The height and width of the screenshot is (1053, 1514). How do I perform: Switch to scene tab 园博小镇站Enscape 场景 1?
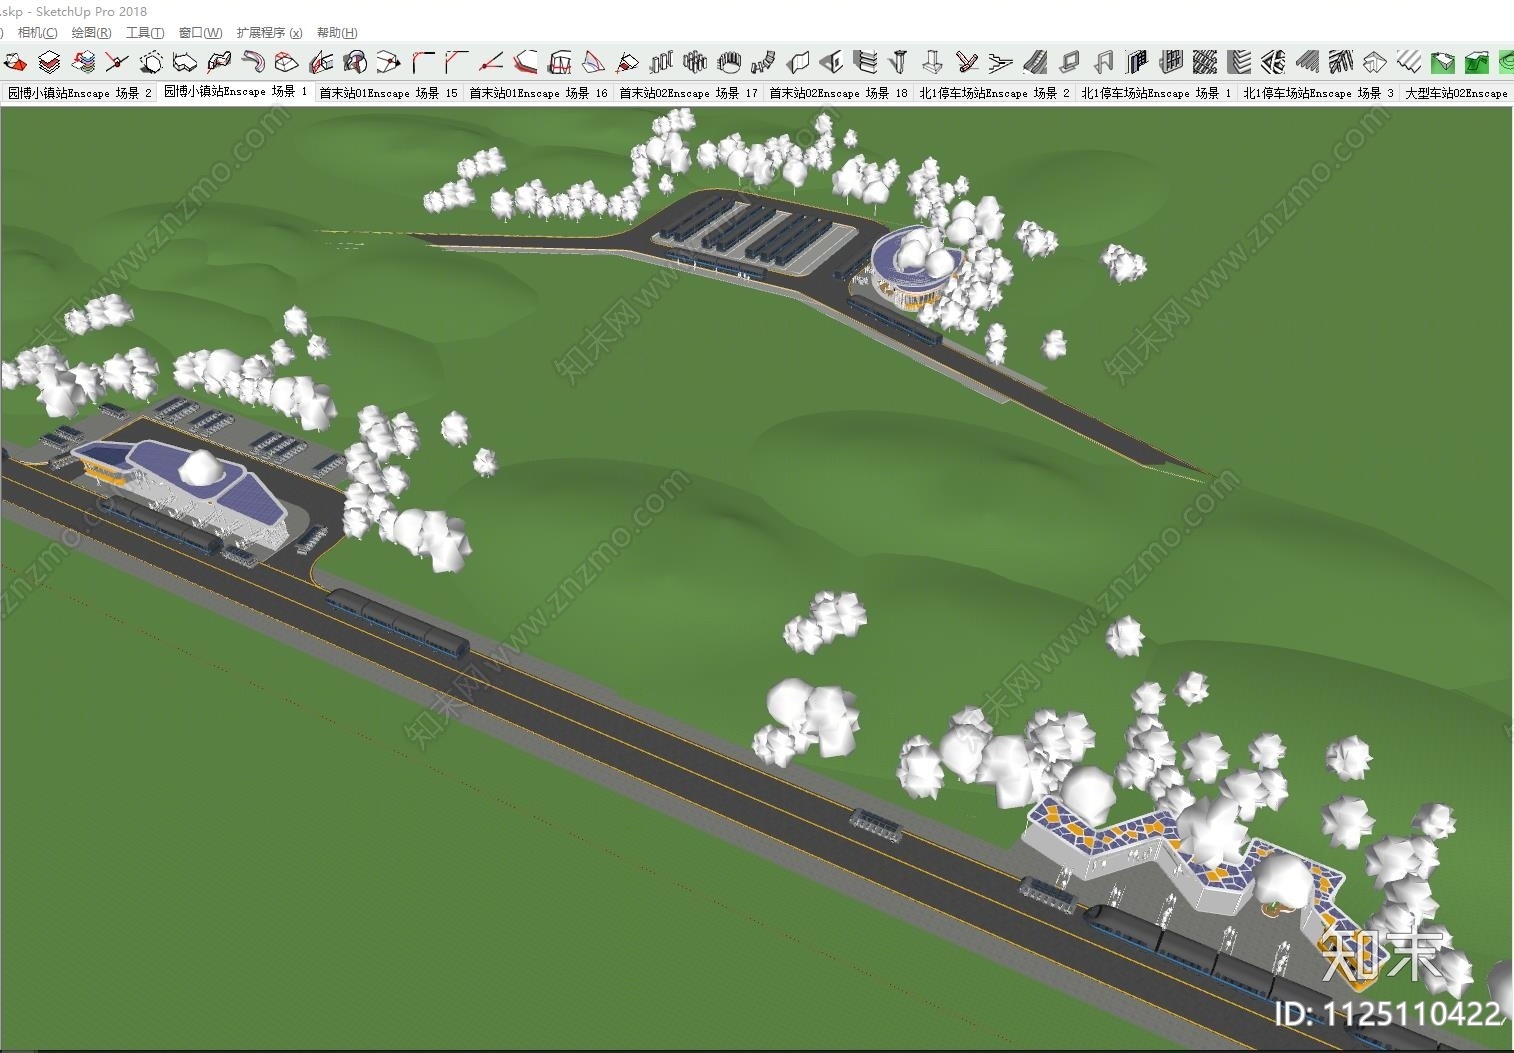[236, 92]
